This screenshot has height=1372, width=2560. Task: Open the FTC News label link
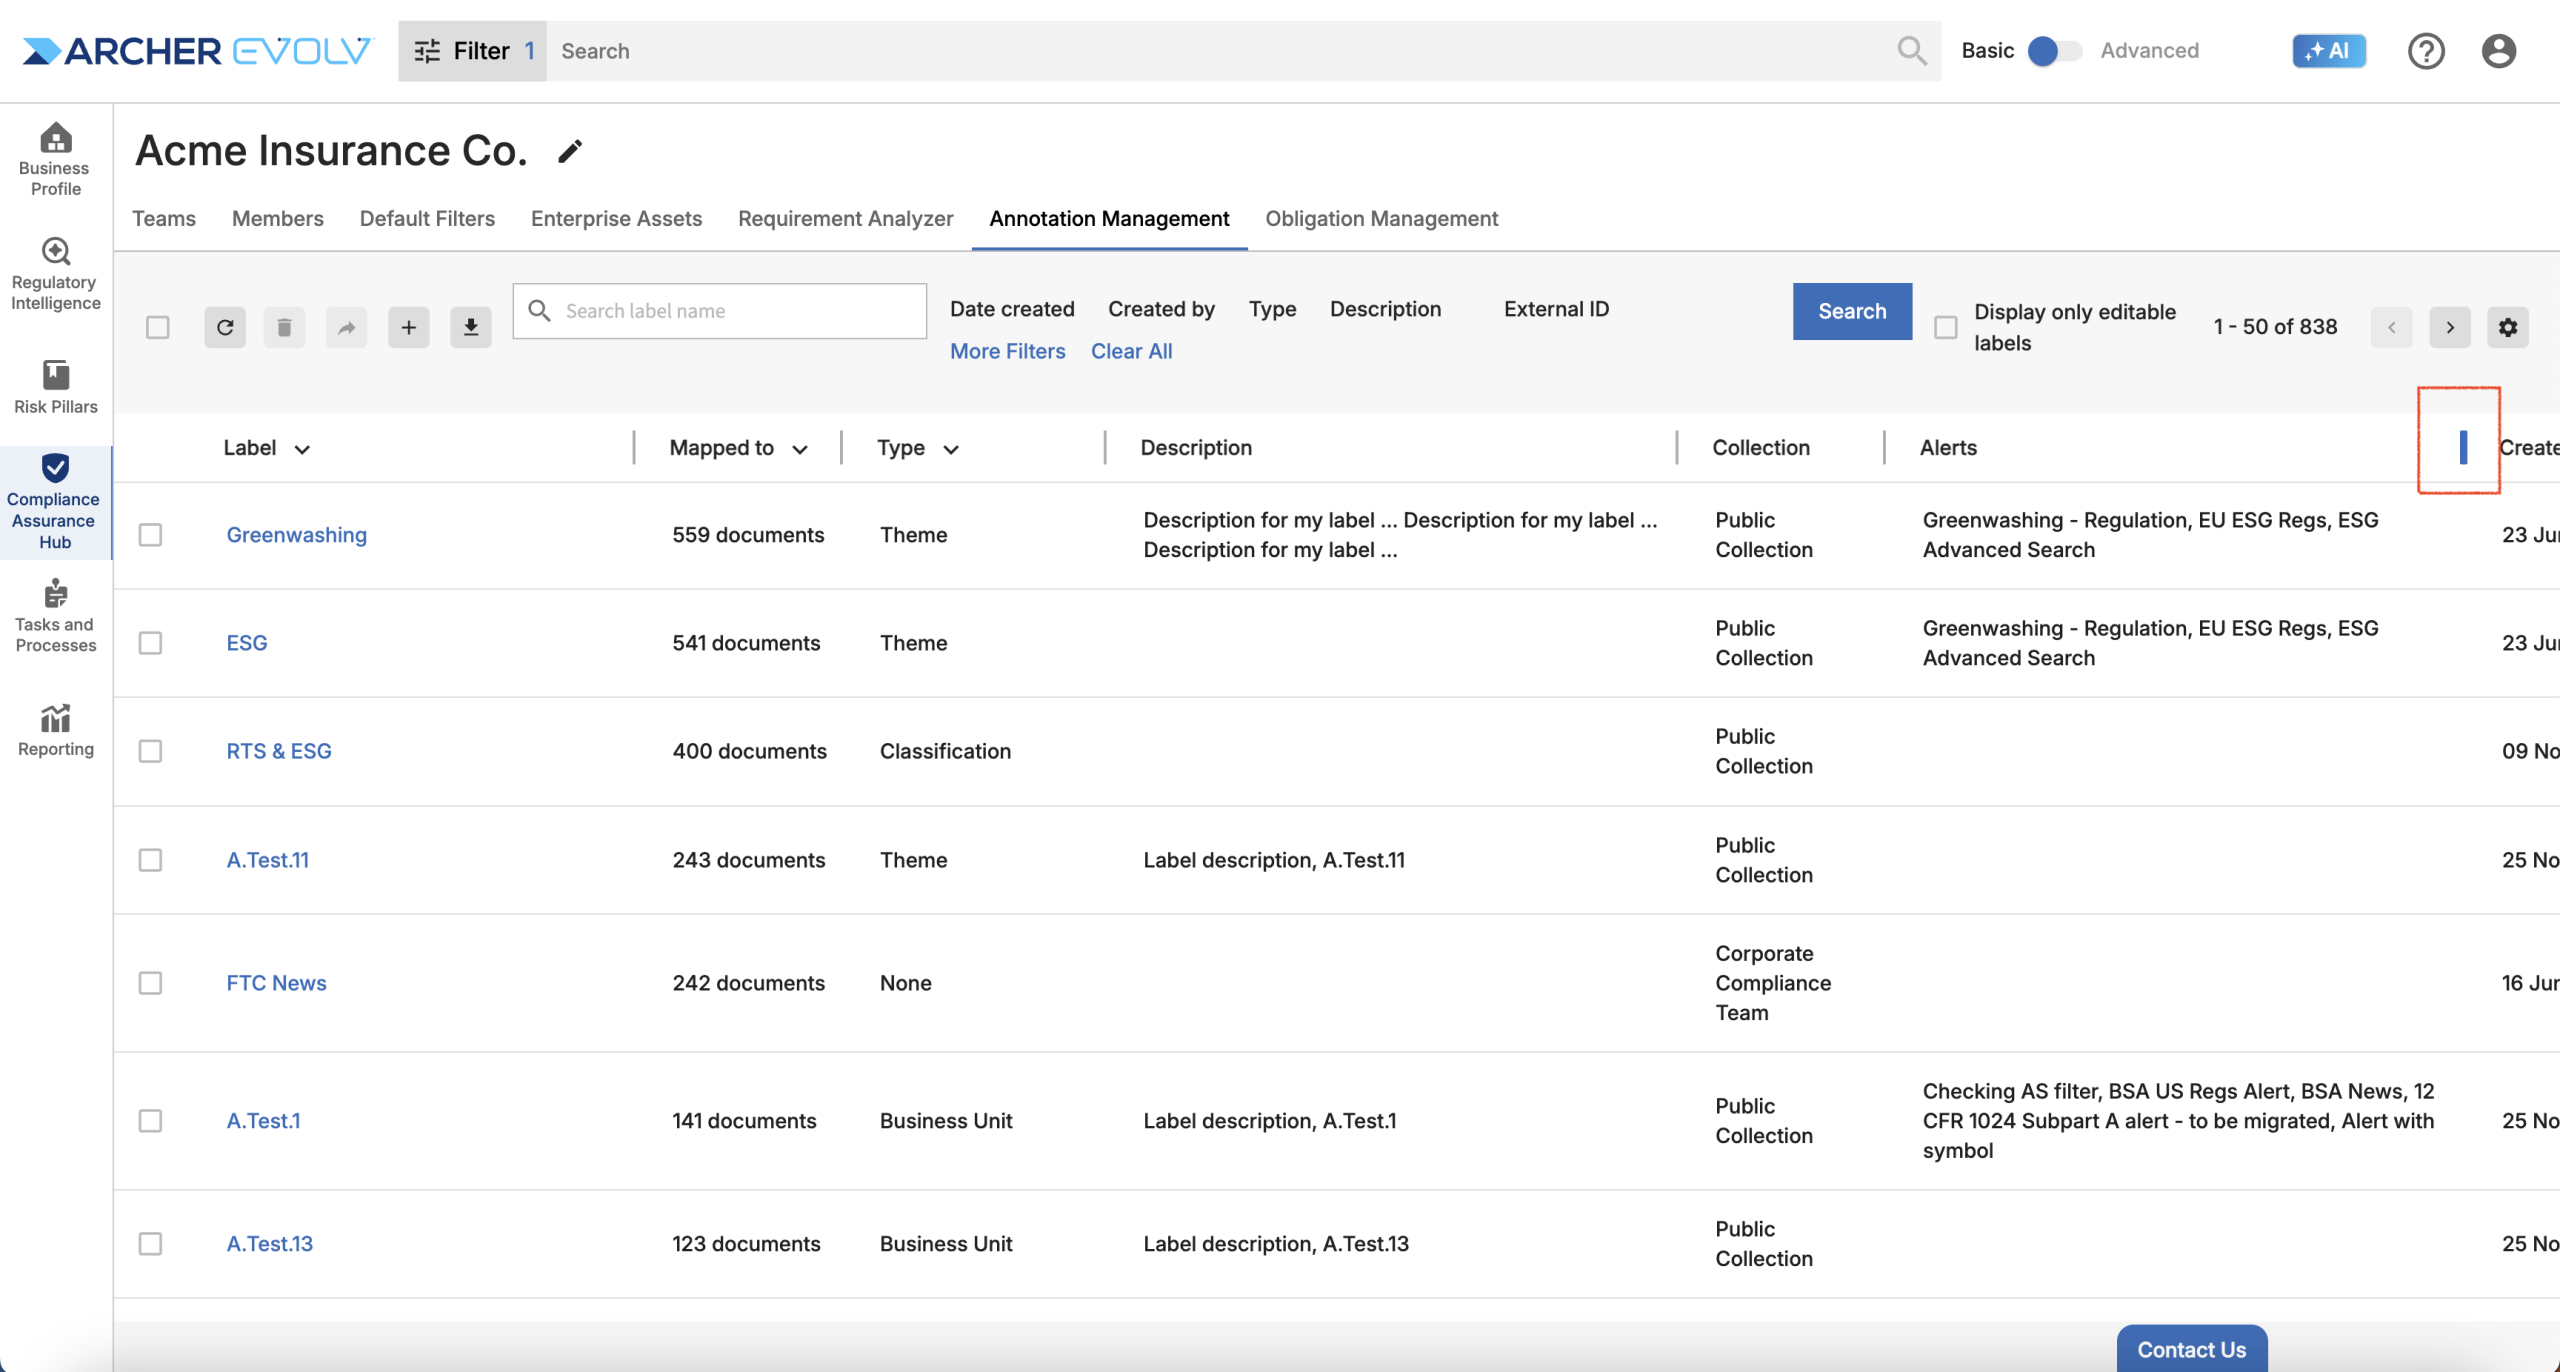[276, 983]
